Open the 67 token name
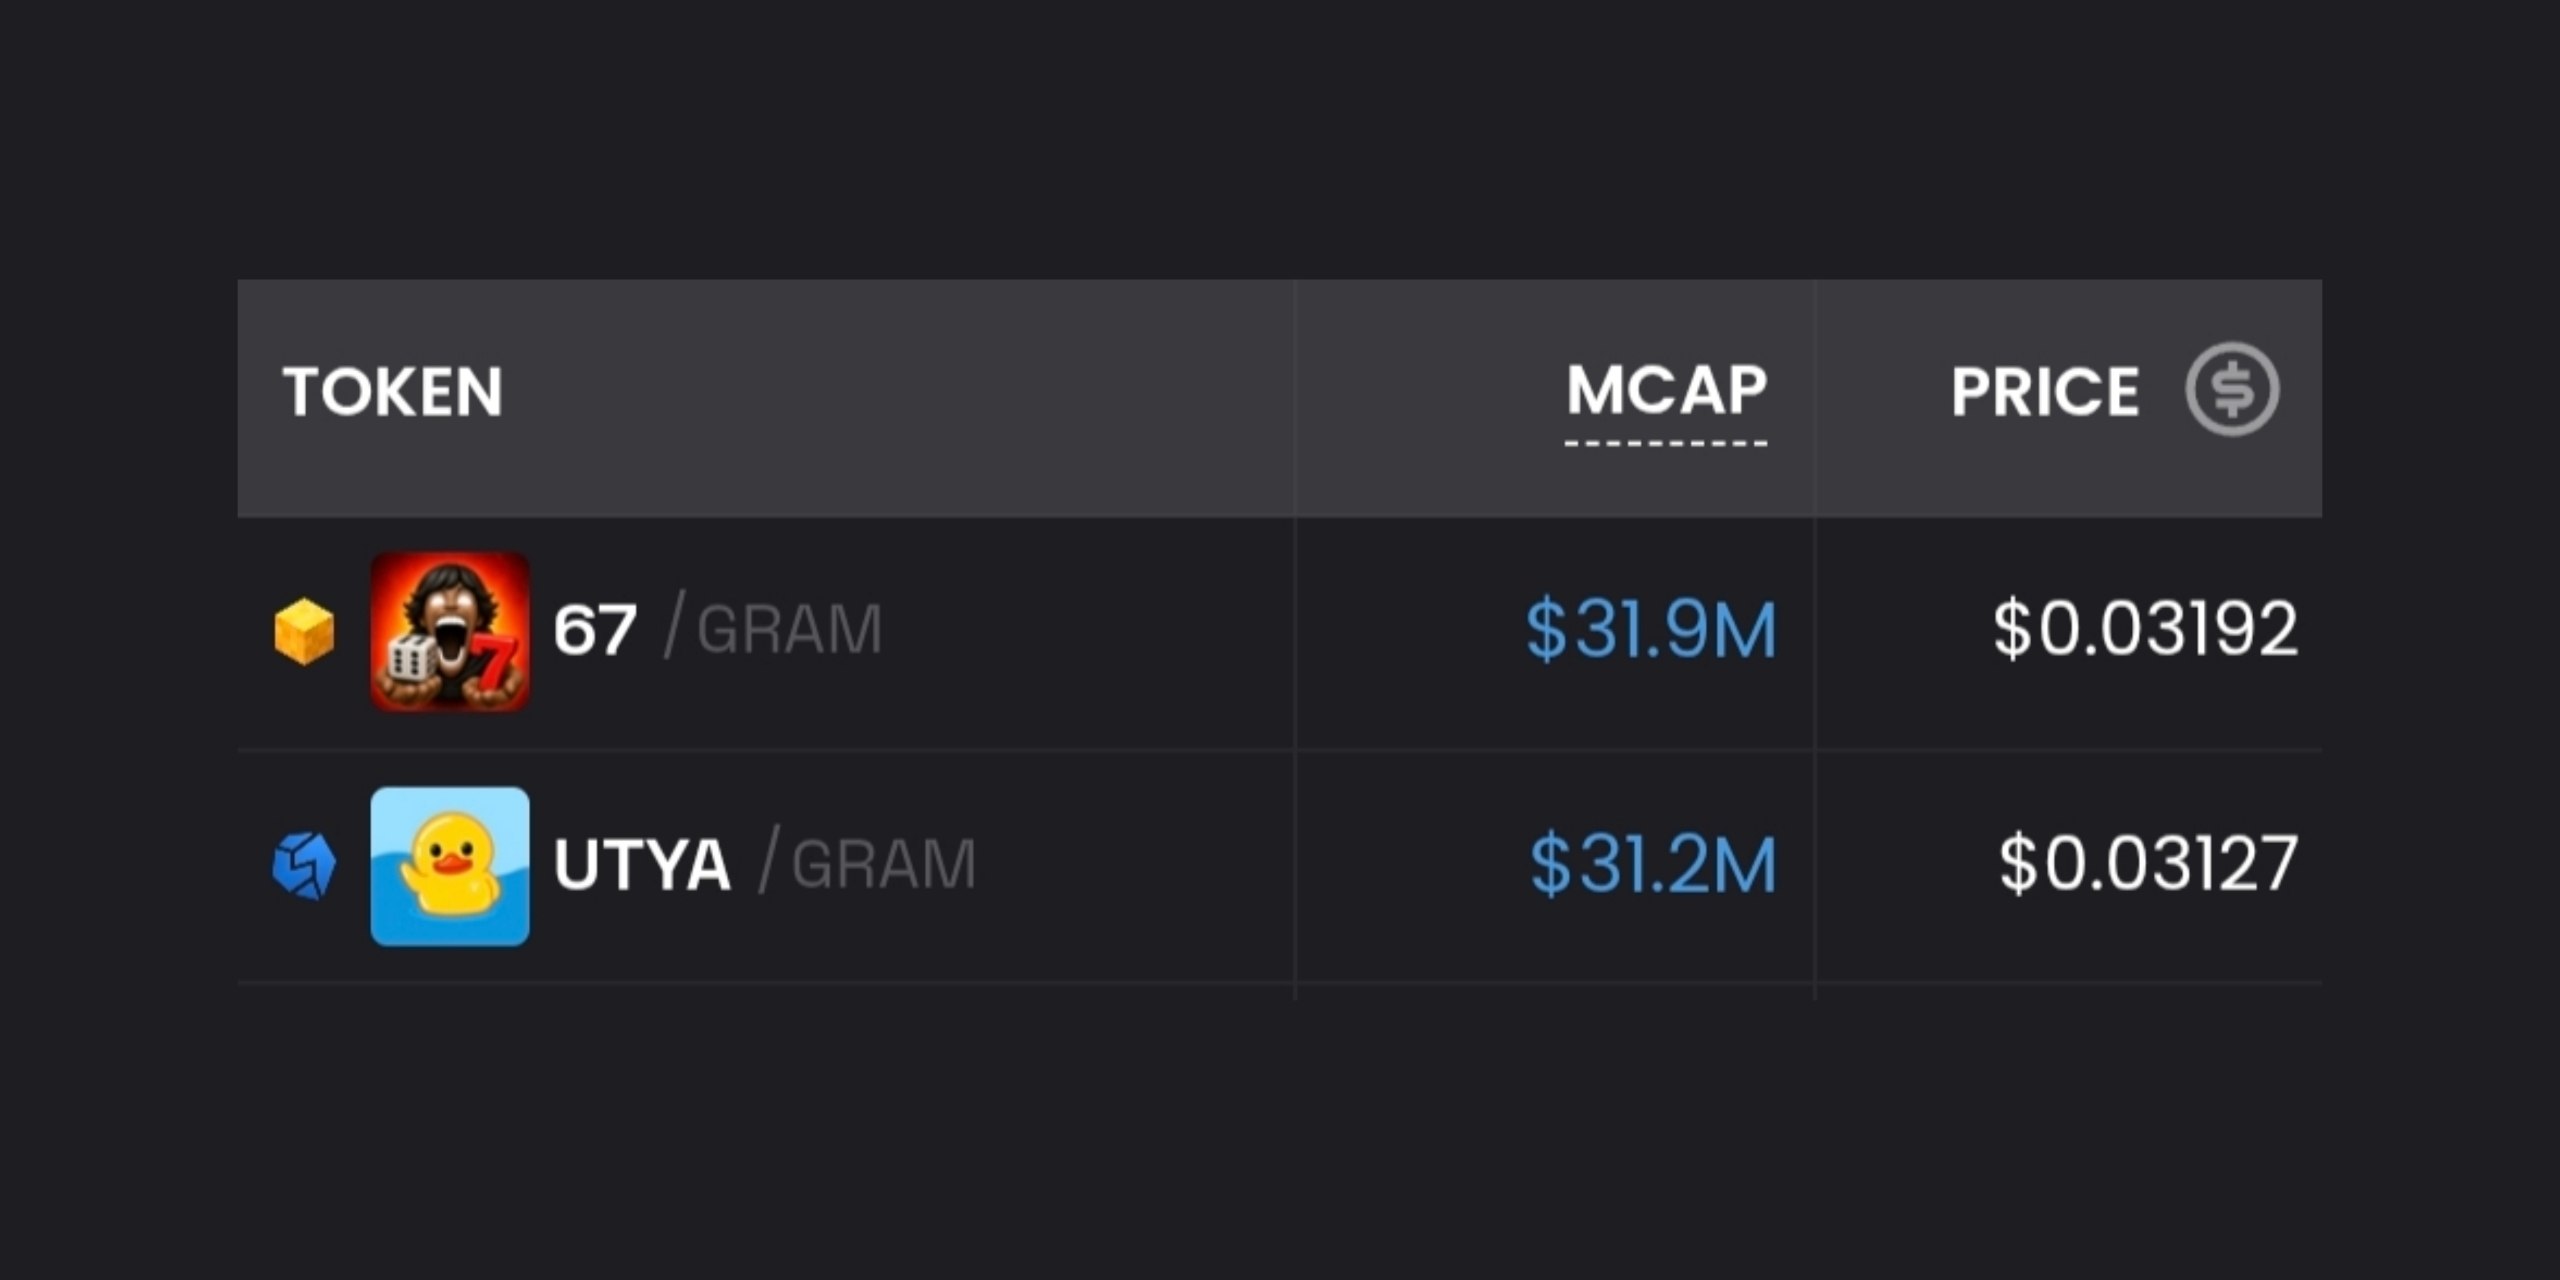This screenshot has height=1280, width=2560. pos(595,630)
